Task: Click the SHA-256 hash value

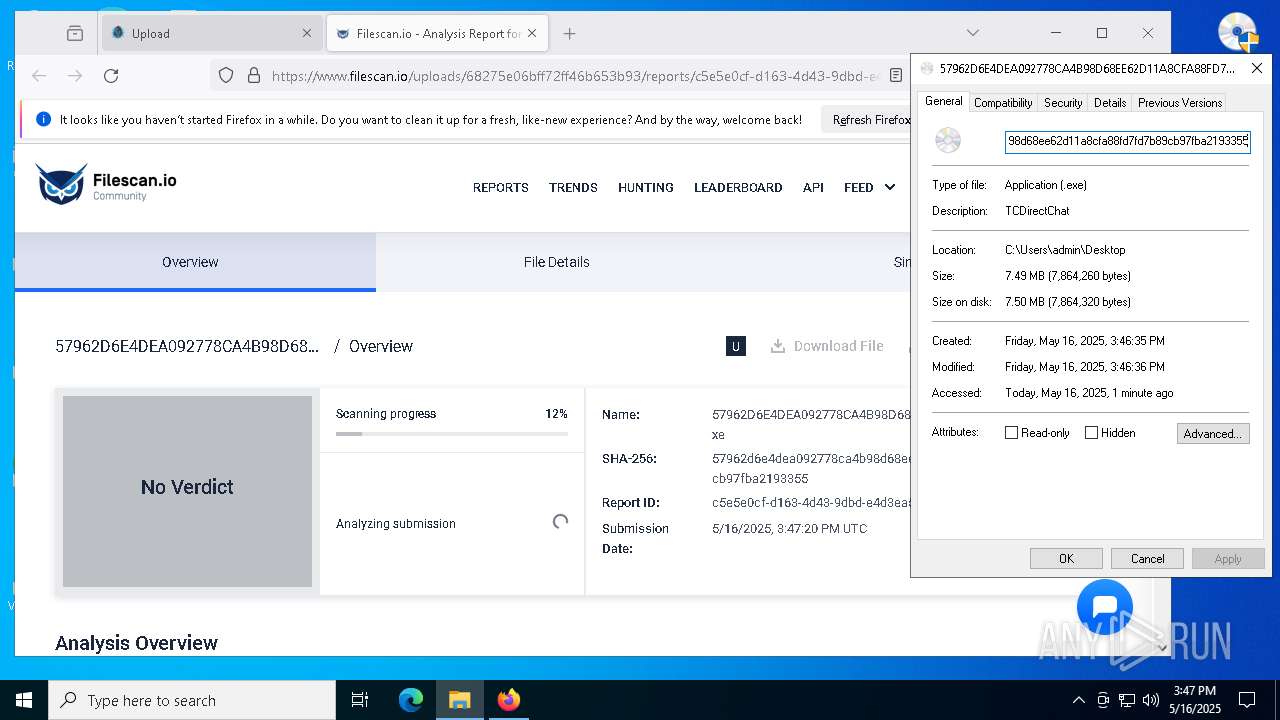Action: [x=811, y=468]
